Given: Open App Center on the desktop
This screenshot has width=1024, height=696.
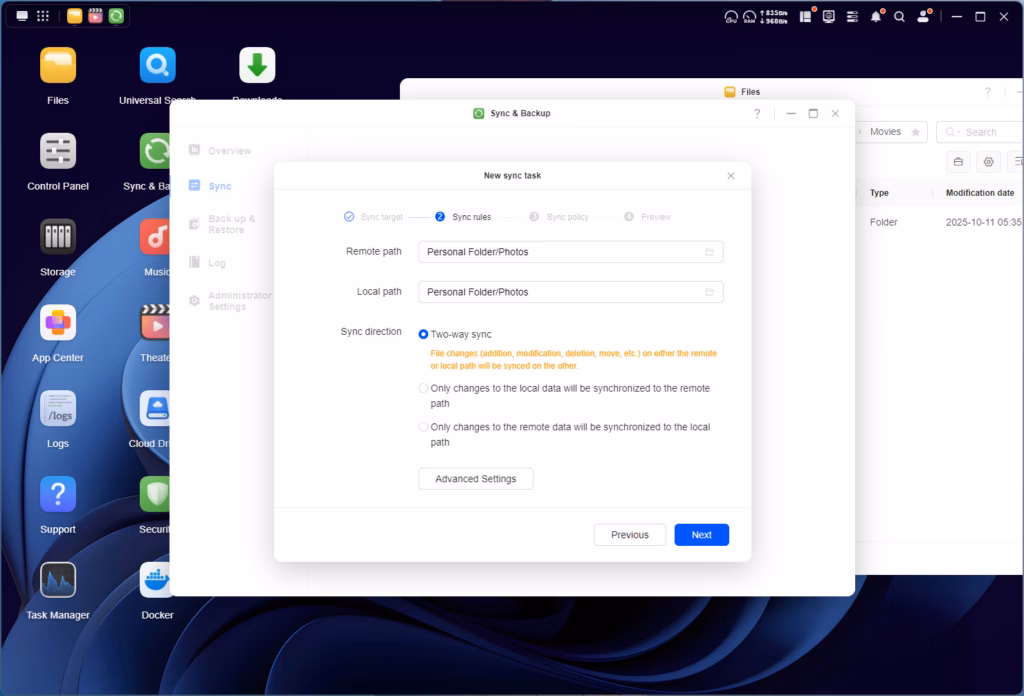Looking at the screenshot, I should (x=58, y=324).
